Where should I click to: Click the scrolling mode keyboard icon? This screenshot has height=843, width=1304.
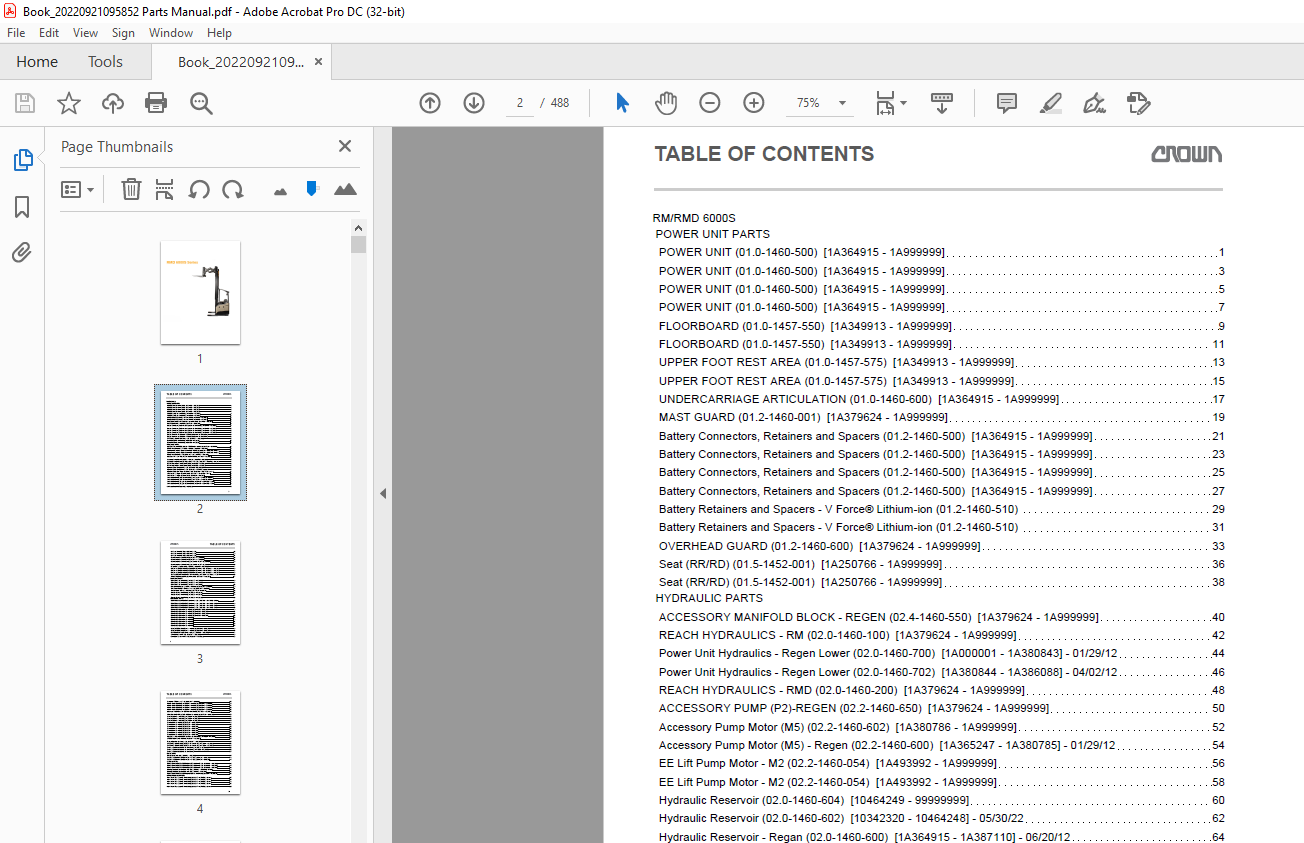pyautogui.click(x=941, y=103)
